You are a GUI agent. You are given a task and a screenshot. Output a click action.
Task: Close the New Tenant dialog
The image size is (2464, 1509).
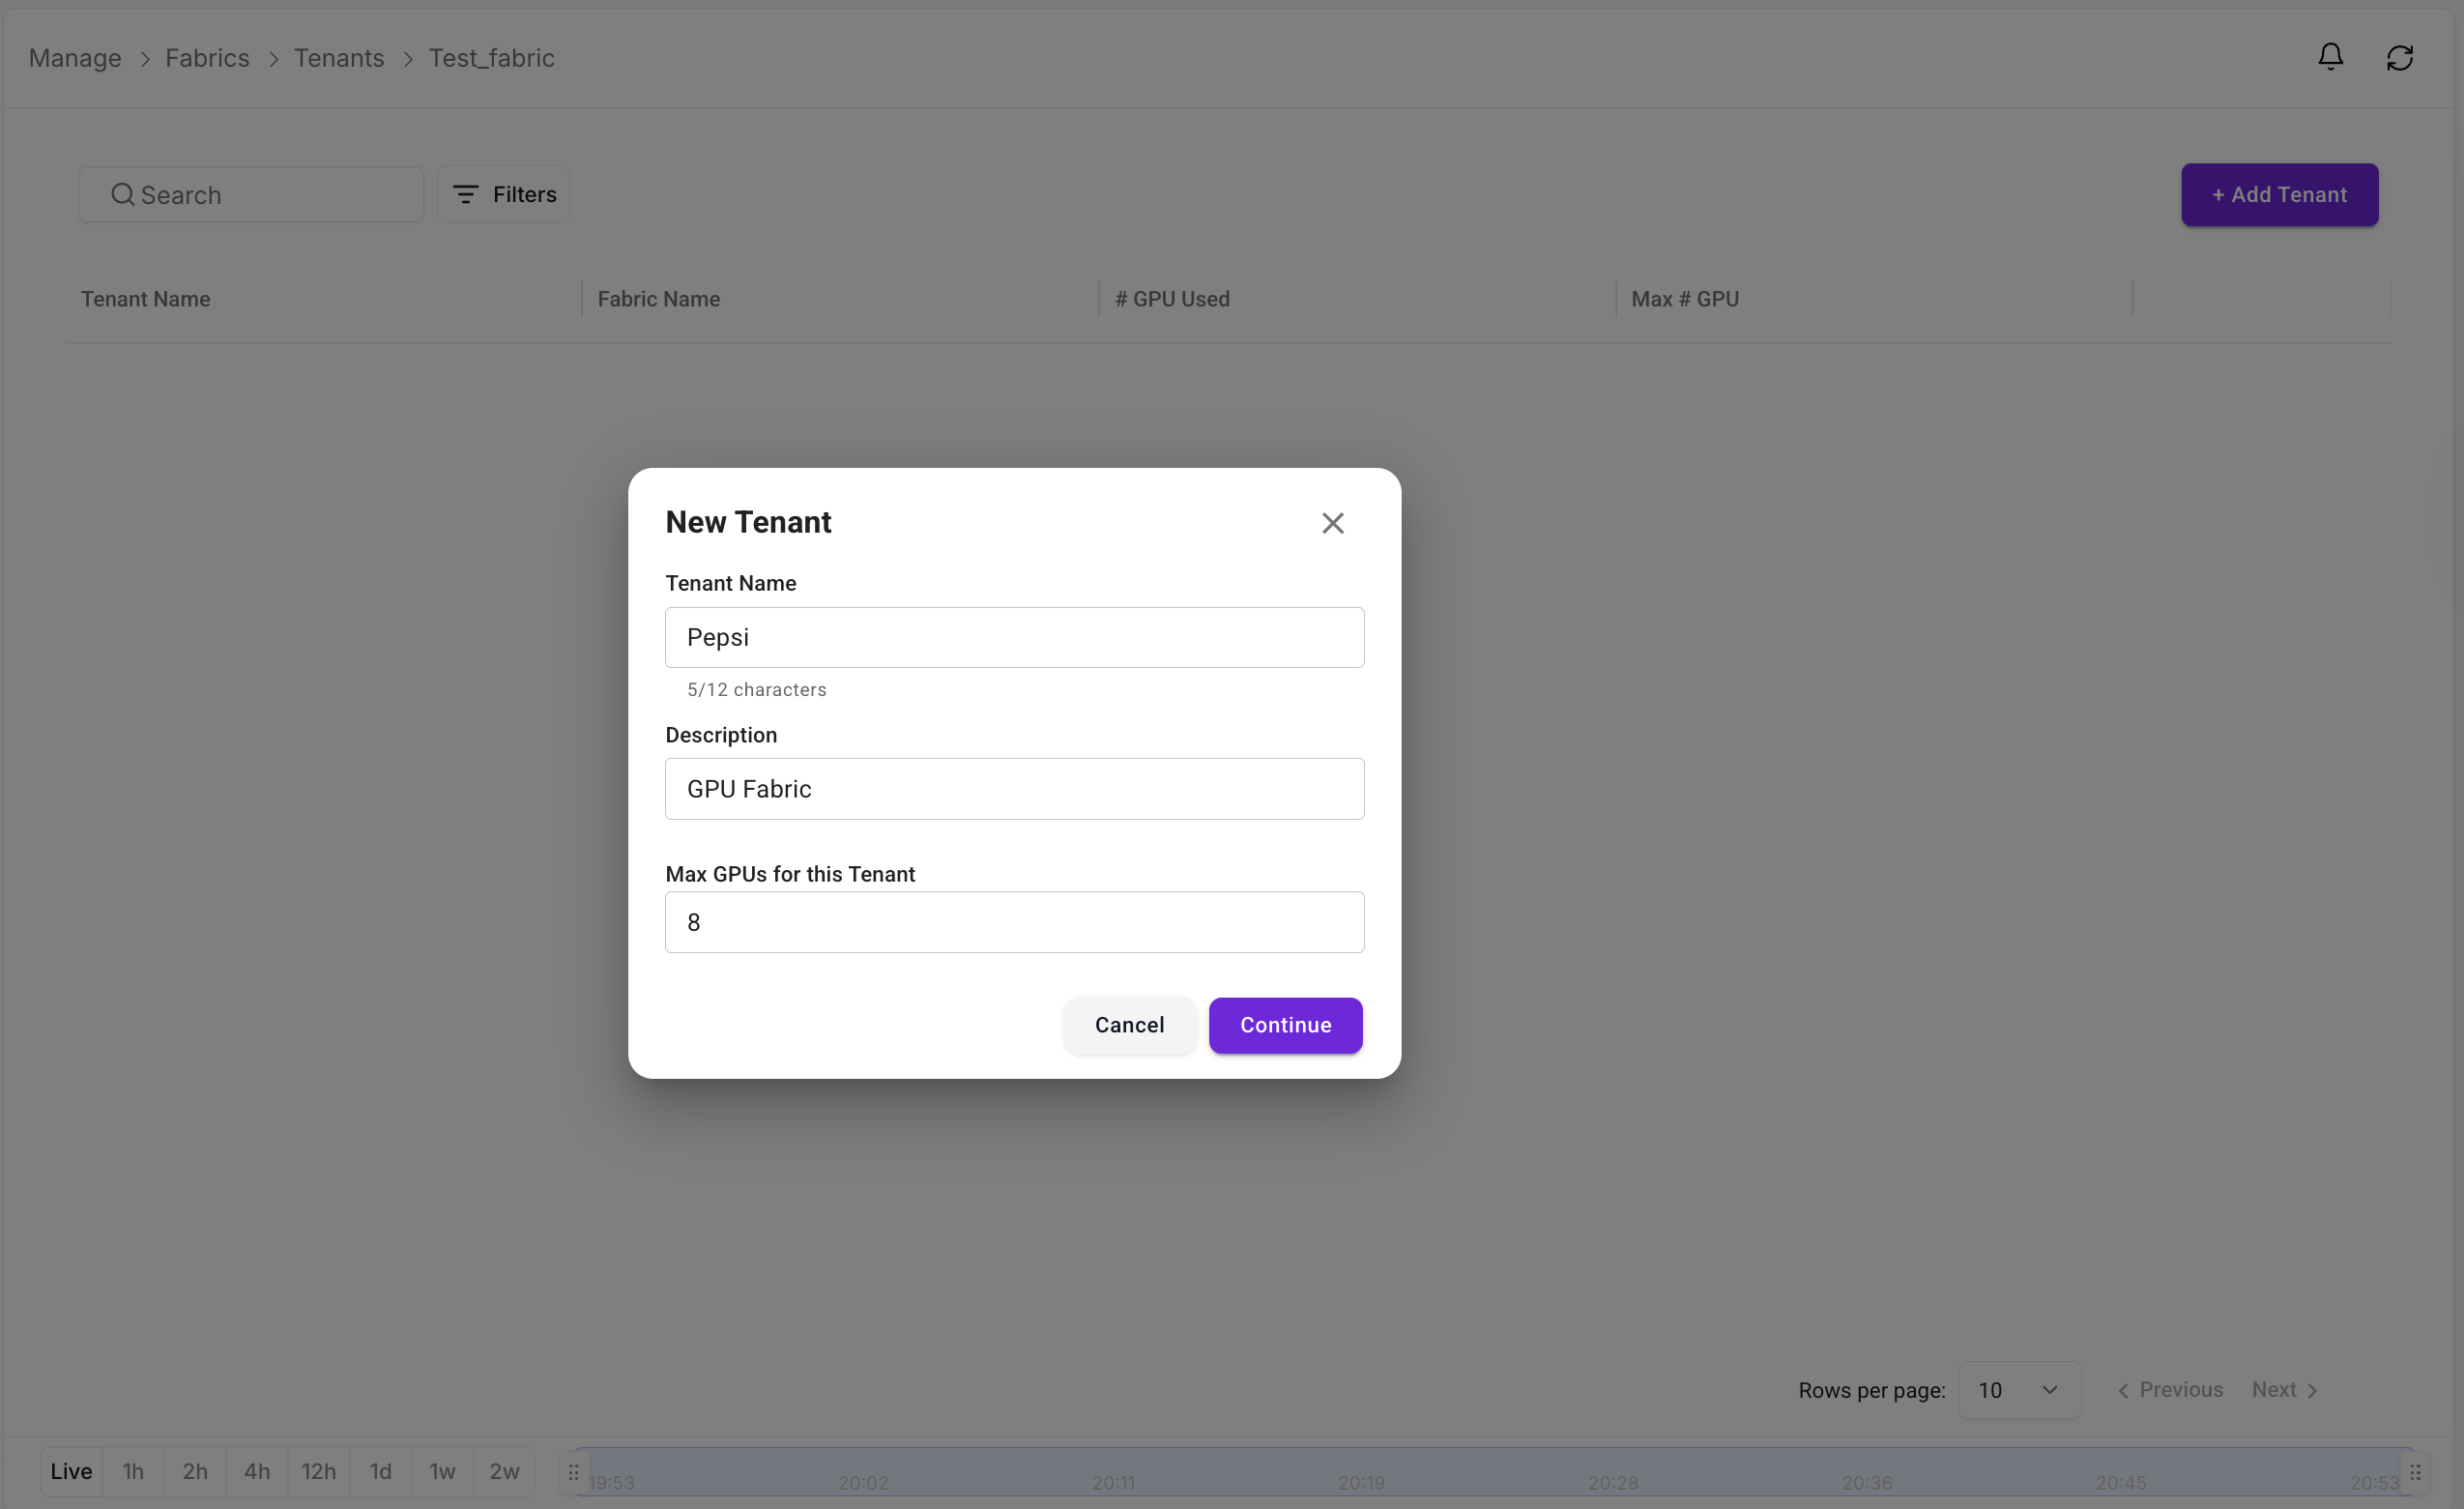coord(1332,523)
